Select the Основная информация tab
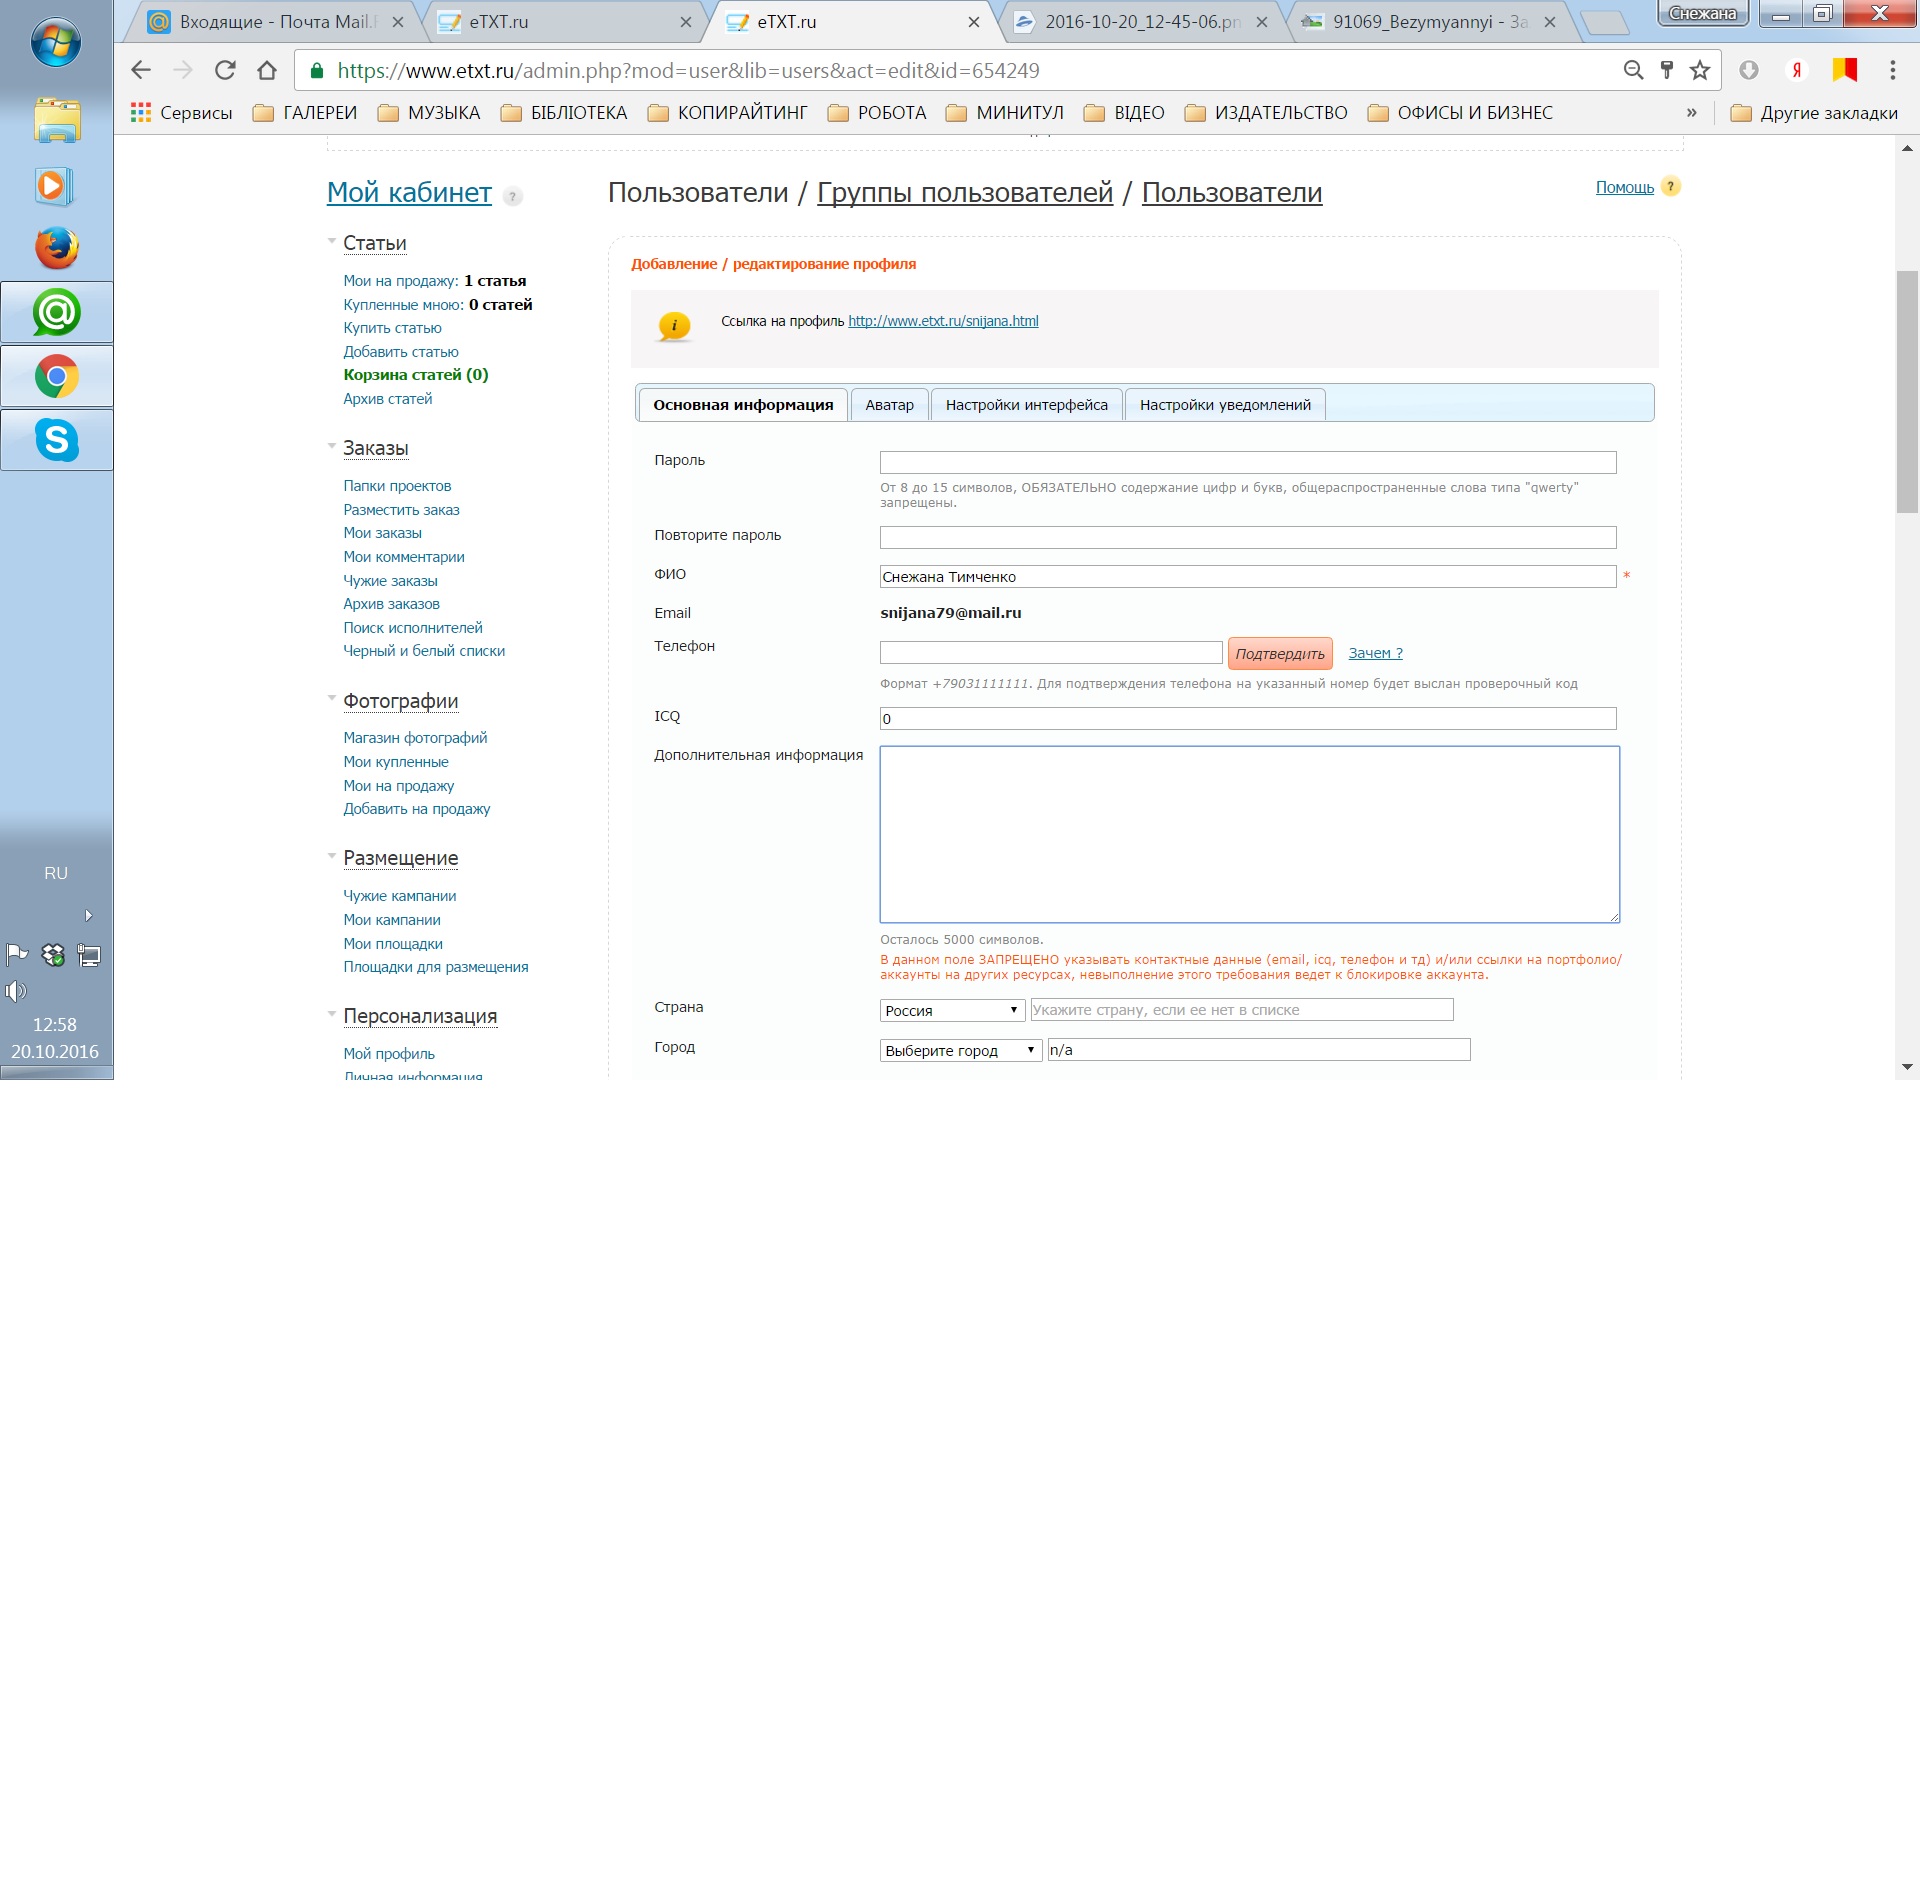The width and height of the screenshot is (1920, 1898). (x=743, y=405)
